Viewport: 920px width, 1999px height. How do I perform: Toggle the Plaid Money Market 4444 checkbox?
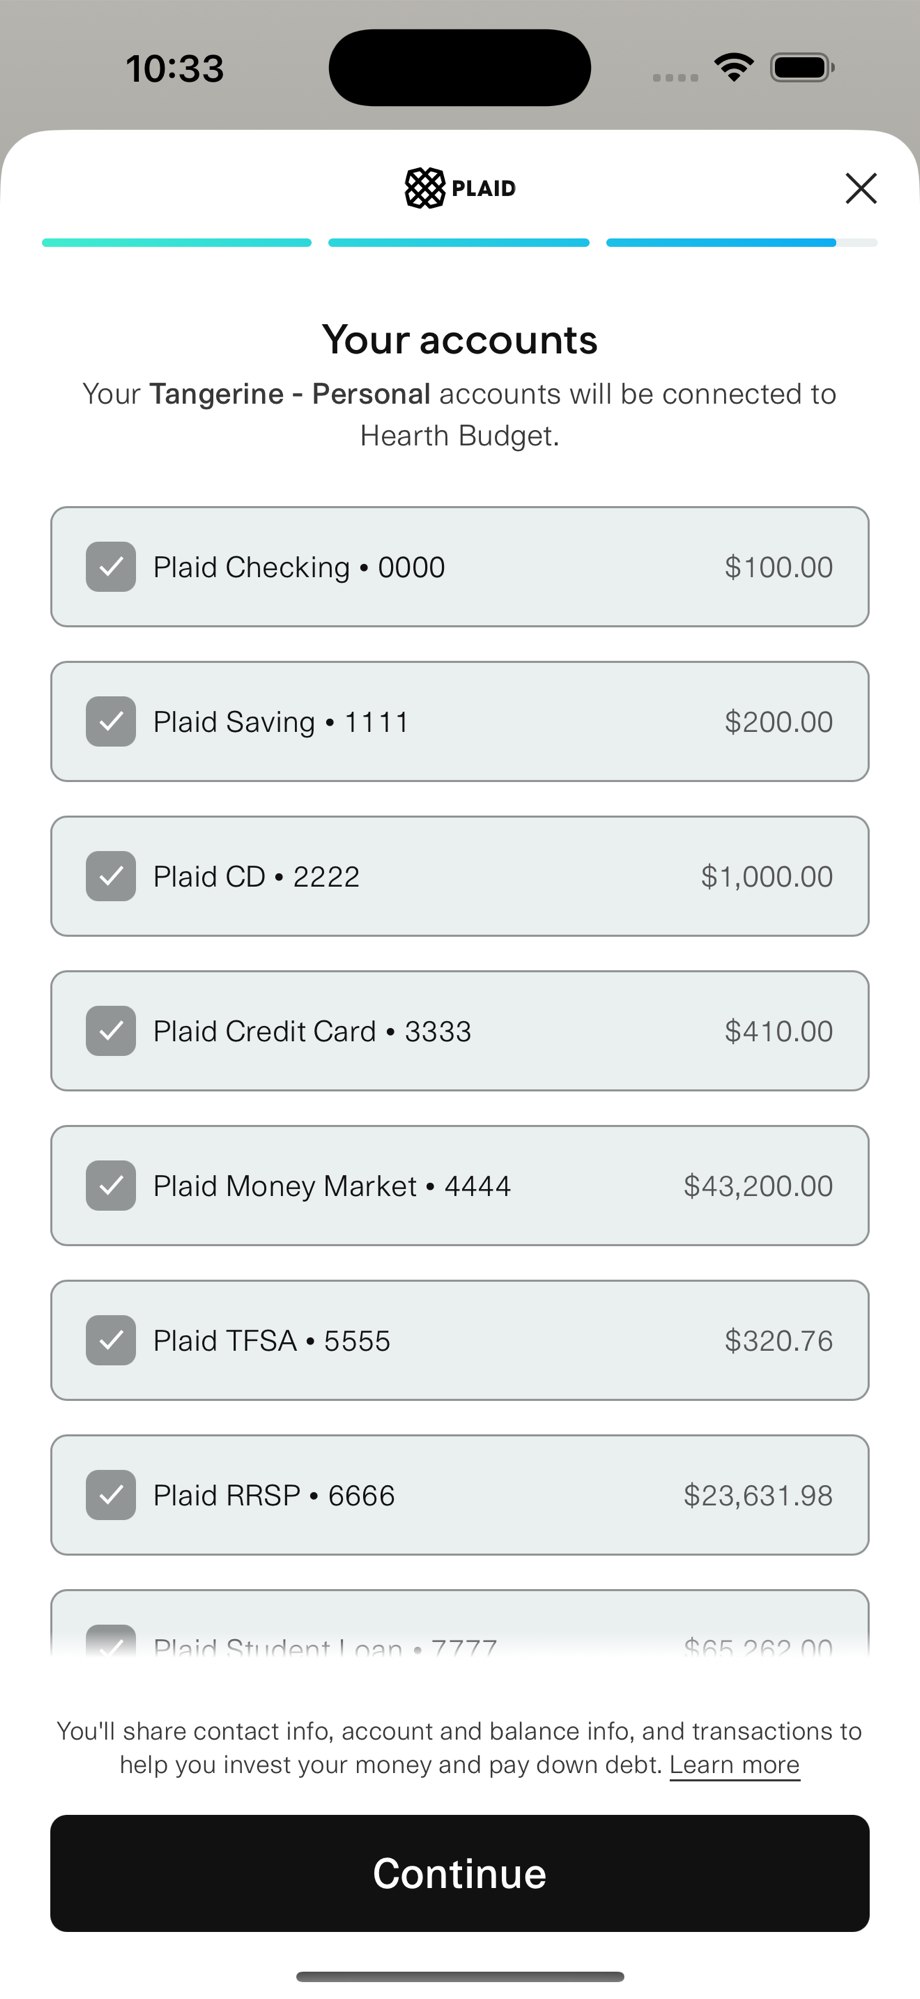pos(111,1185)
